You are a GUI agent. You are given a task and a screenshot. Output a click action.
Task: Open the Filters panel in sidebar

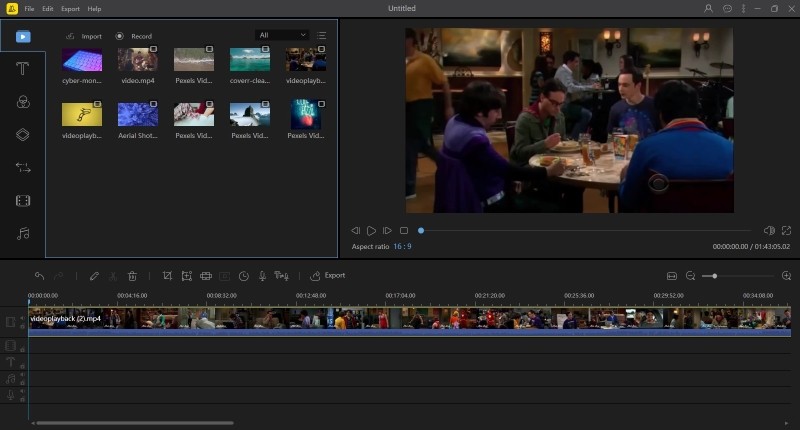[23, 102]
